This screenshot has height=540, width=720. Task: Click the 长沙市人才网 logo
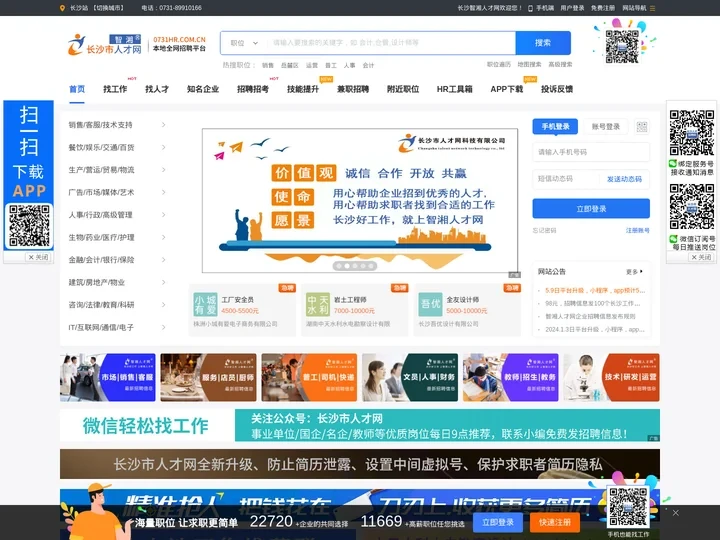(x=105, y=45)
